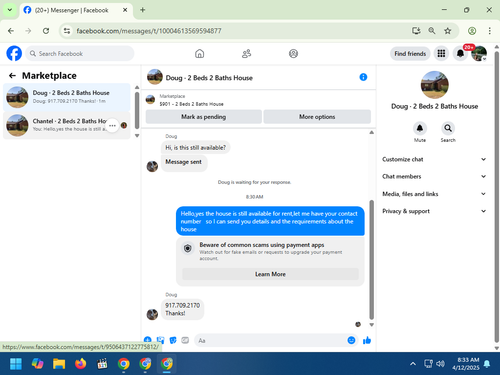Open the Chantel - 2 Beds 2 Baths House conversation

67,125
